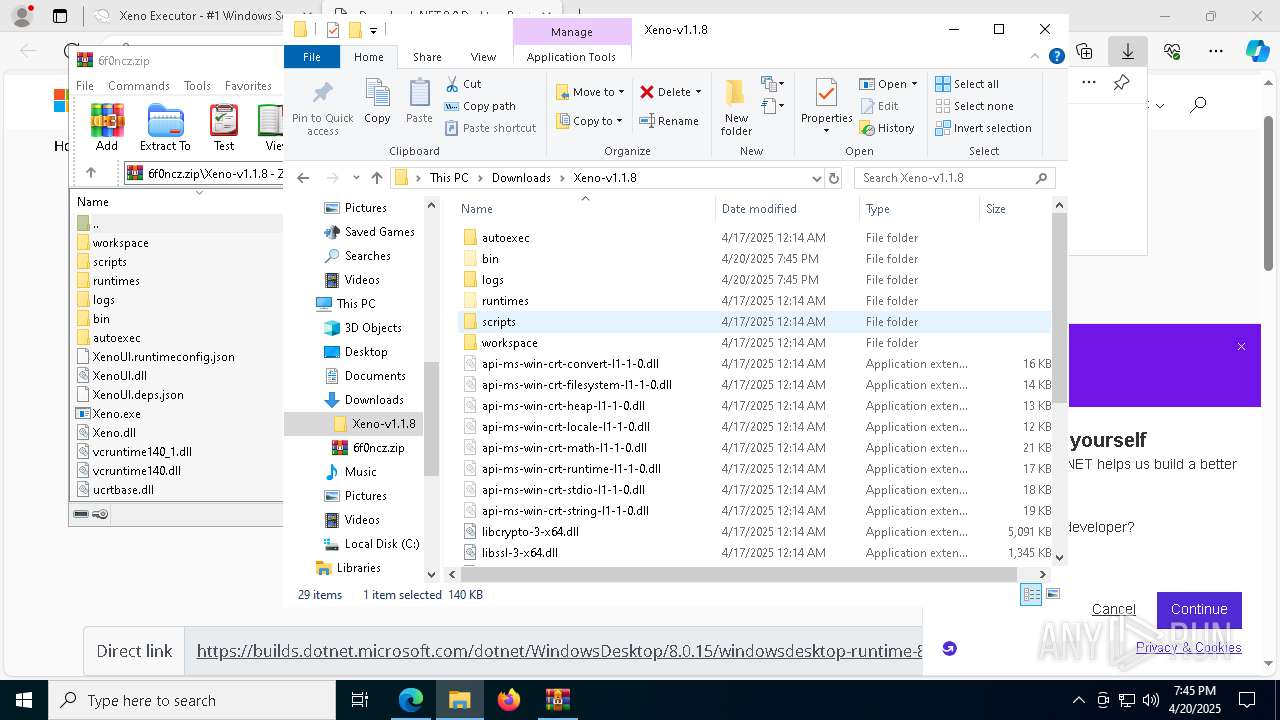Switch to Large icons view in status bar
1280x720 pixels.
pyautogui.click(x=1052, y=594)
